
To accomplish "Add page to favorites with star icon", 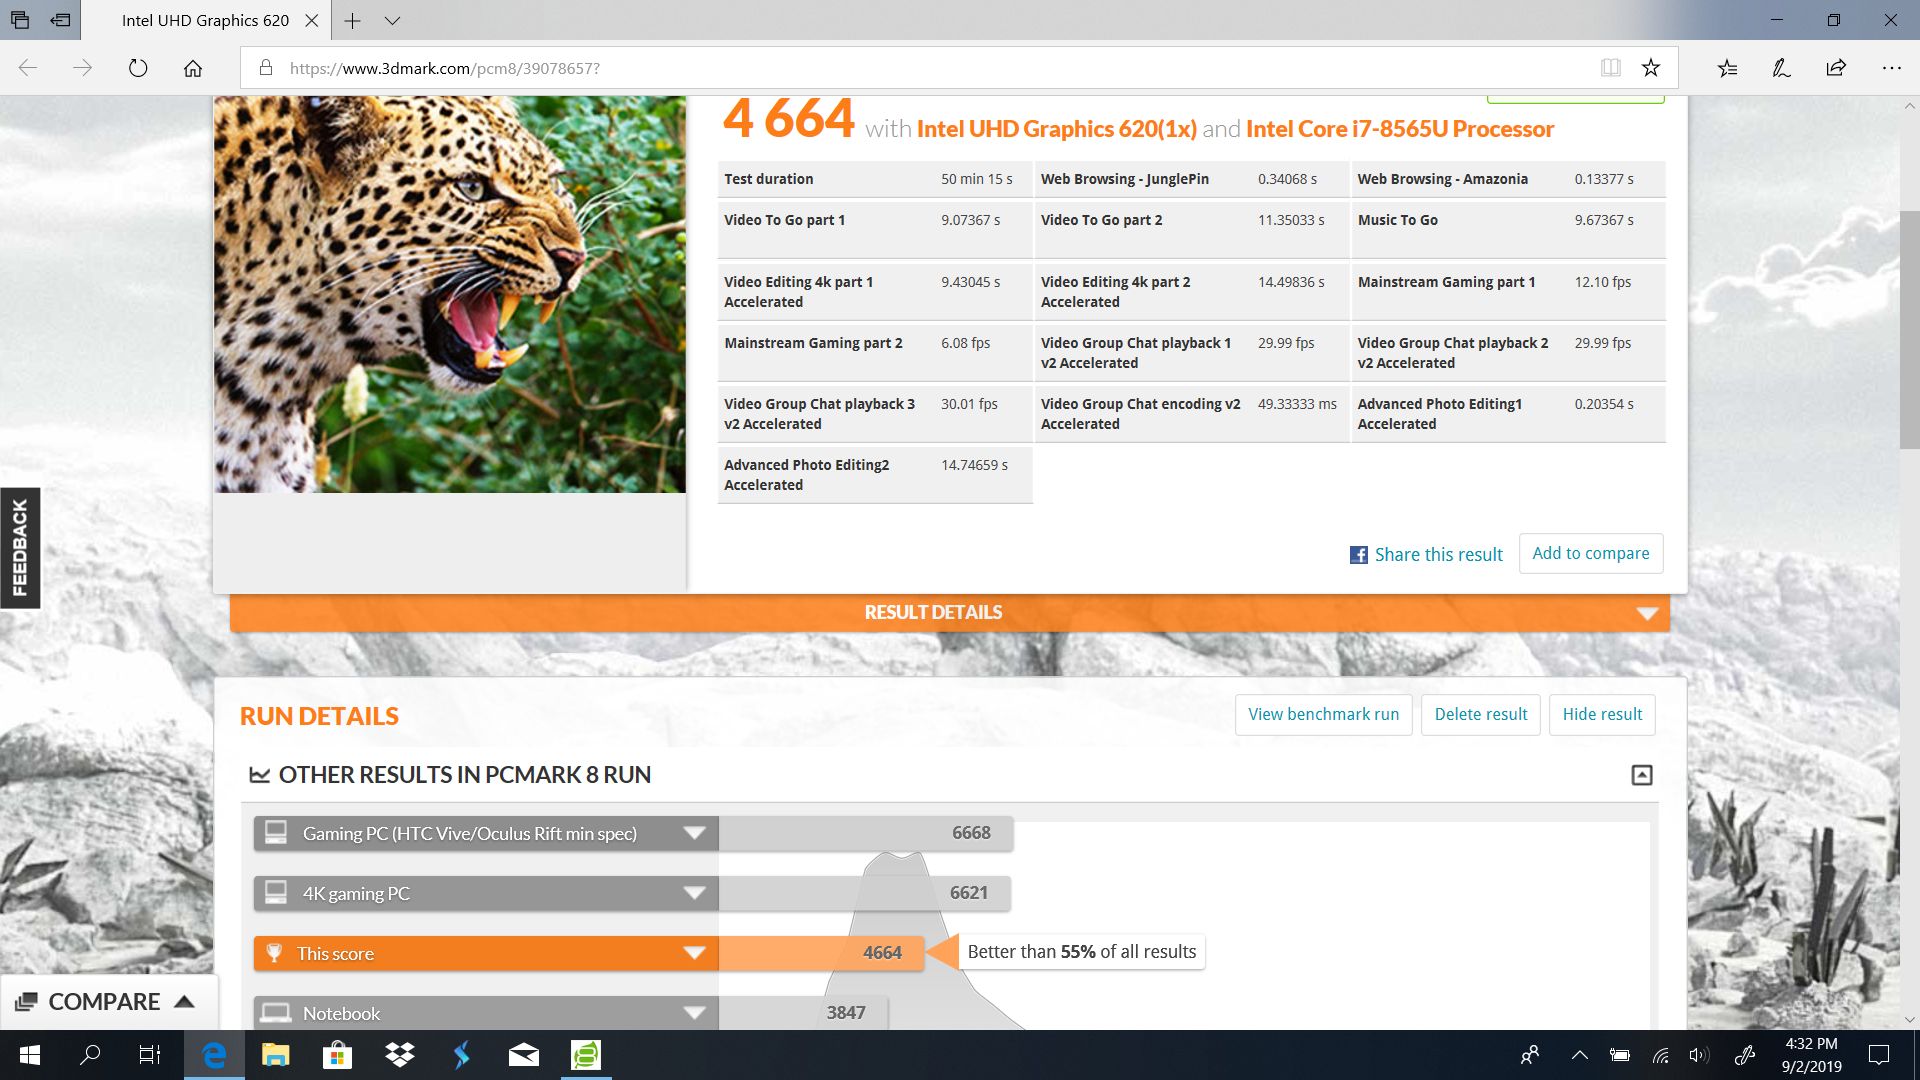I will [1651, 68].
